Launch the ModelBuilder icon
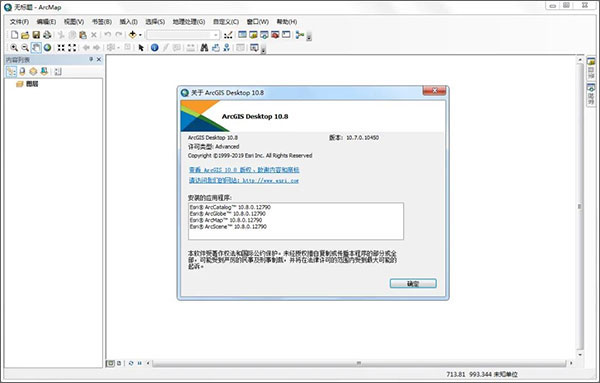This screenshot has height=383, width=600. [x=300, y=35]
